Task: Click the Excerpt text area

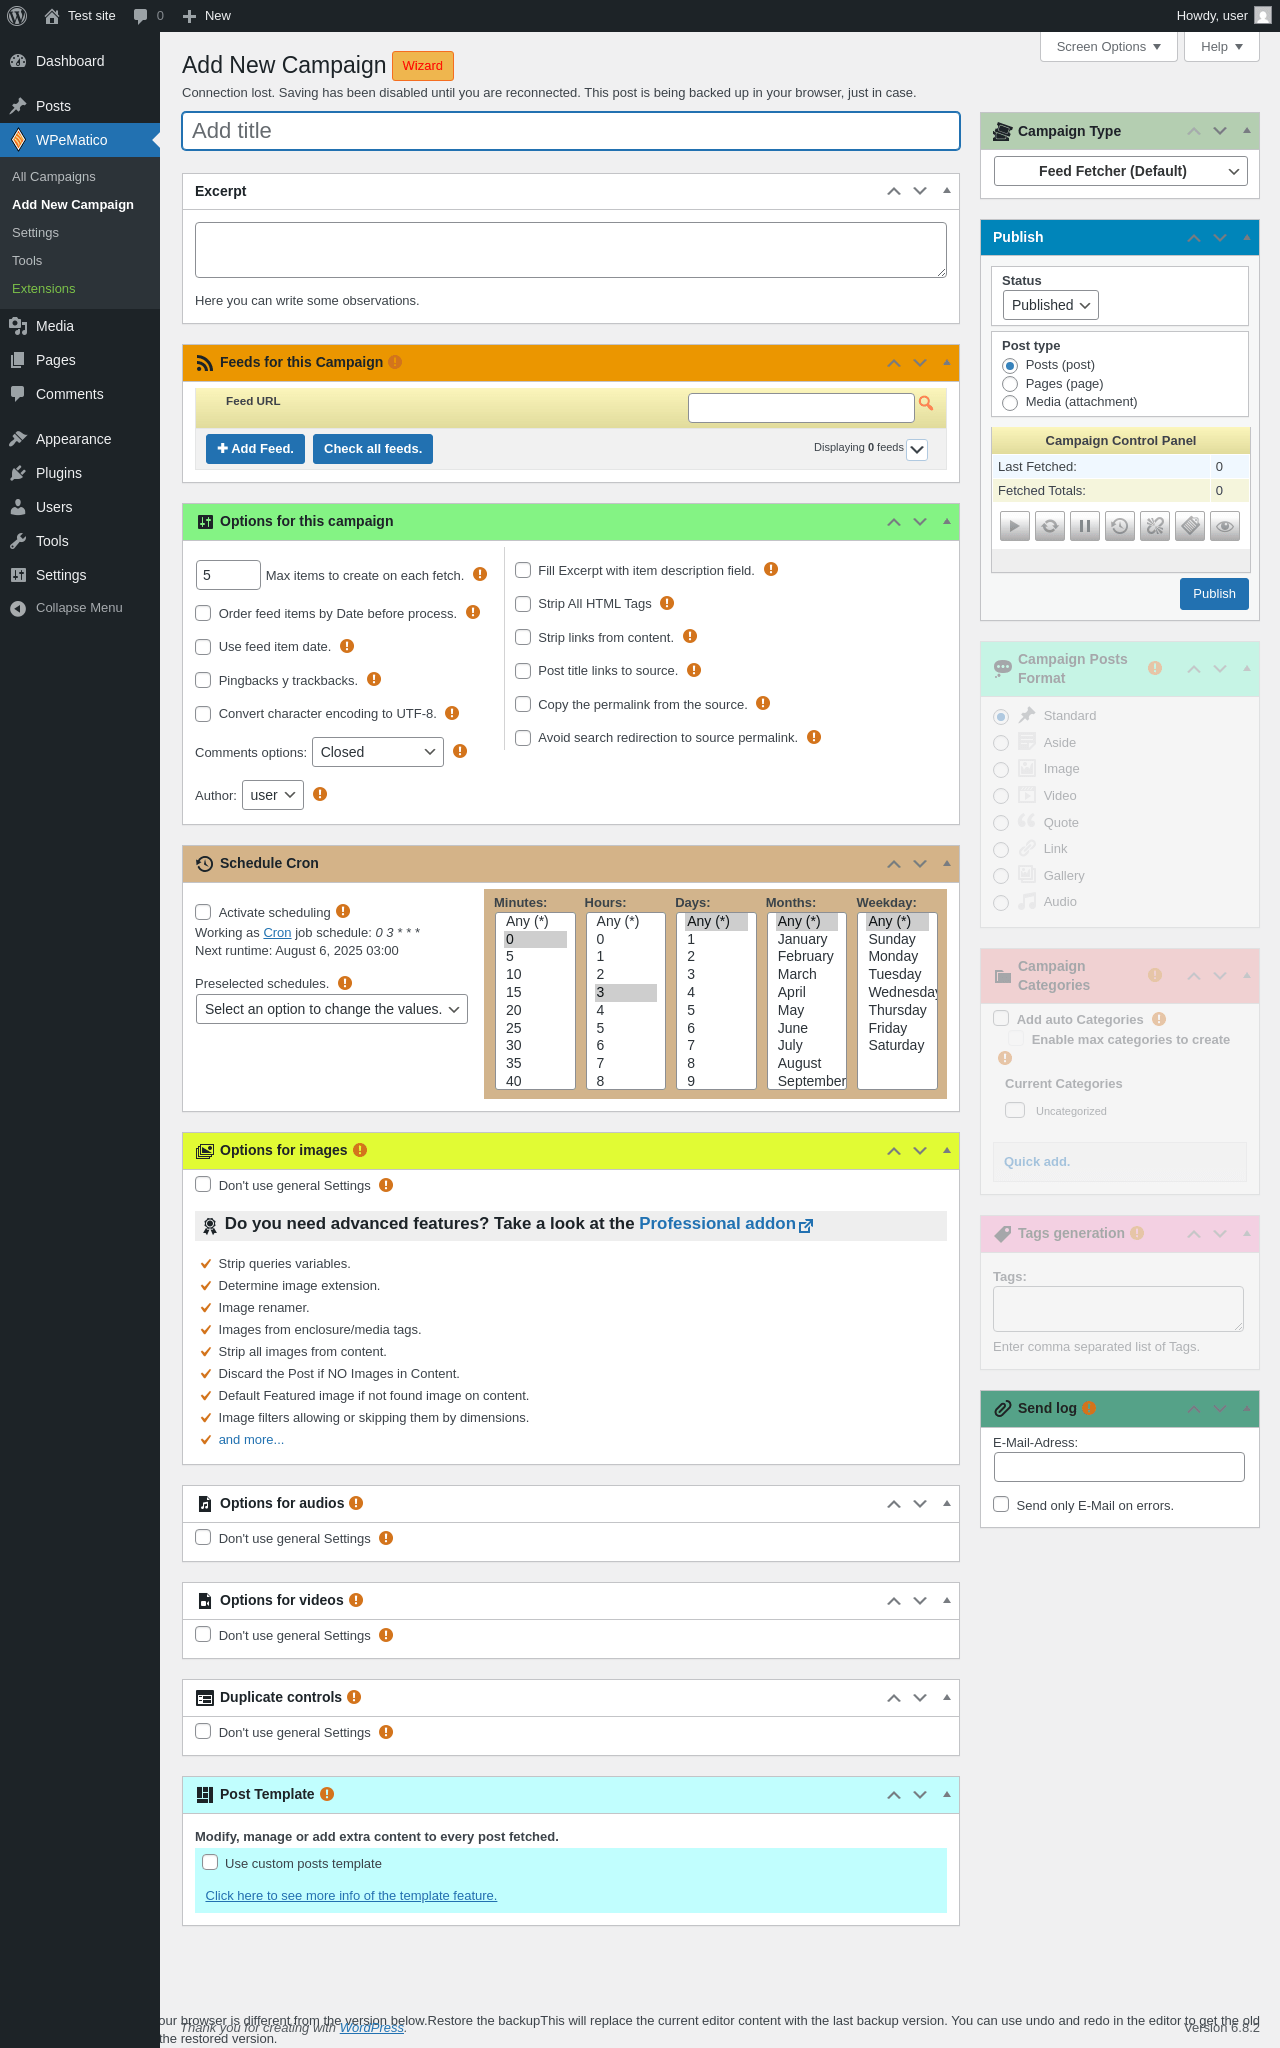Action: click(571, 250)
